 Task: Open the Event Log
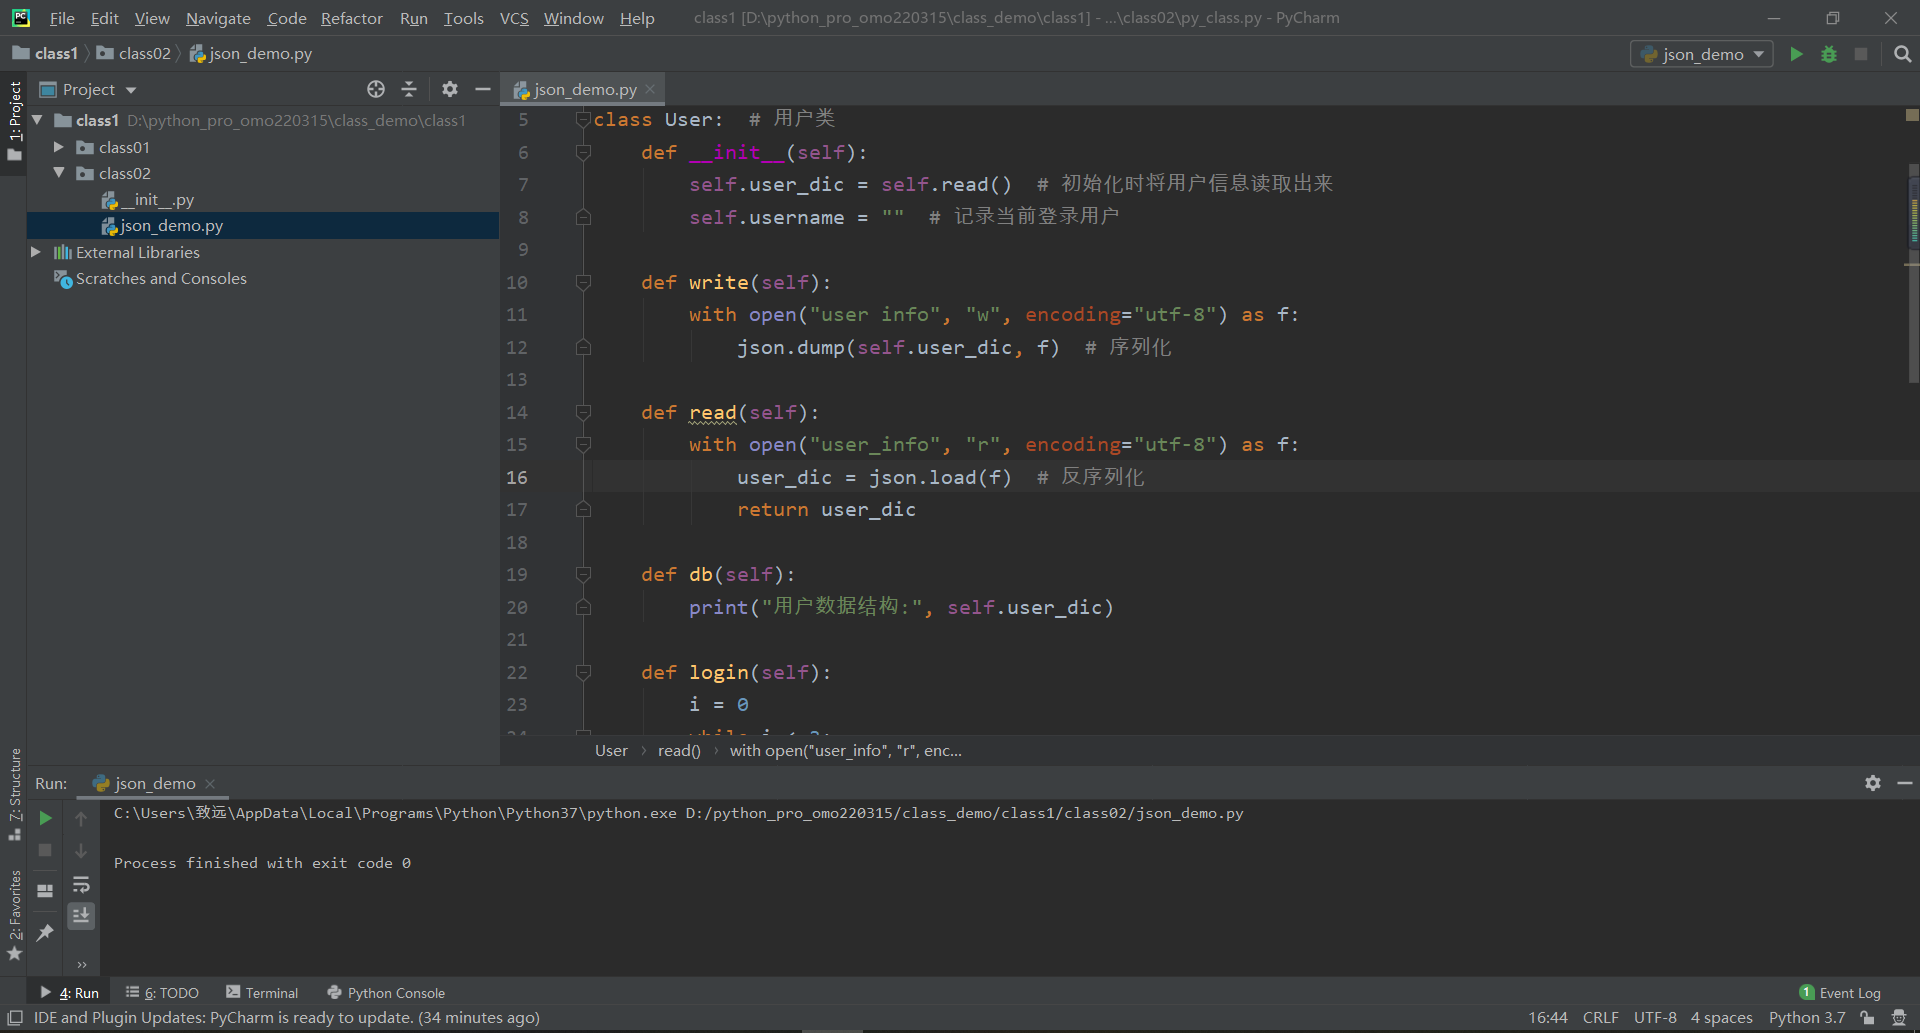point(1849,992)
